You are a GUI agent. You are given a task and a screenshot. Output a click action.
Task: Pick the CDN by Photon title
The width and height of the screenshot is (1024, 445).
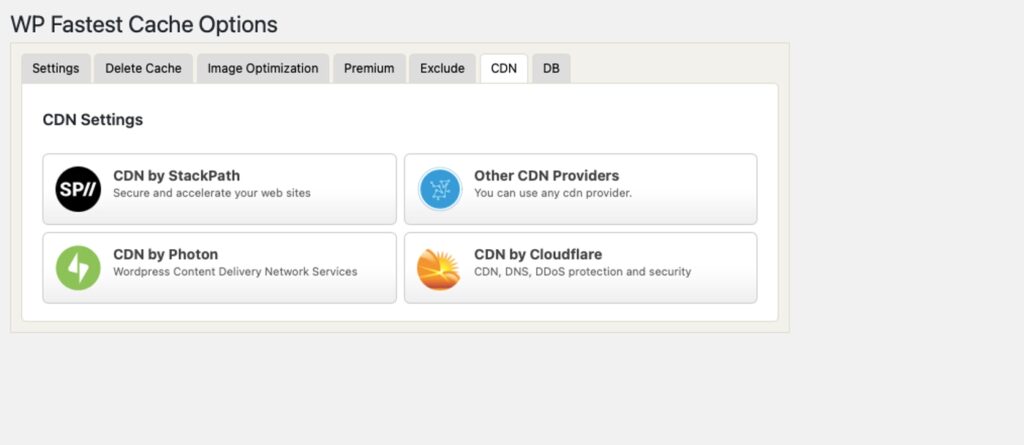click(165, 254)
